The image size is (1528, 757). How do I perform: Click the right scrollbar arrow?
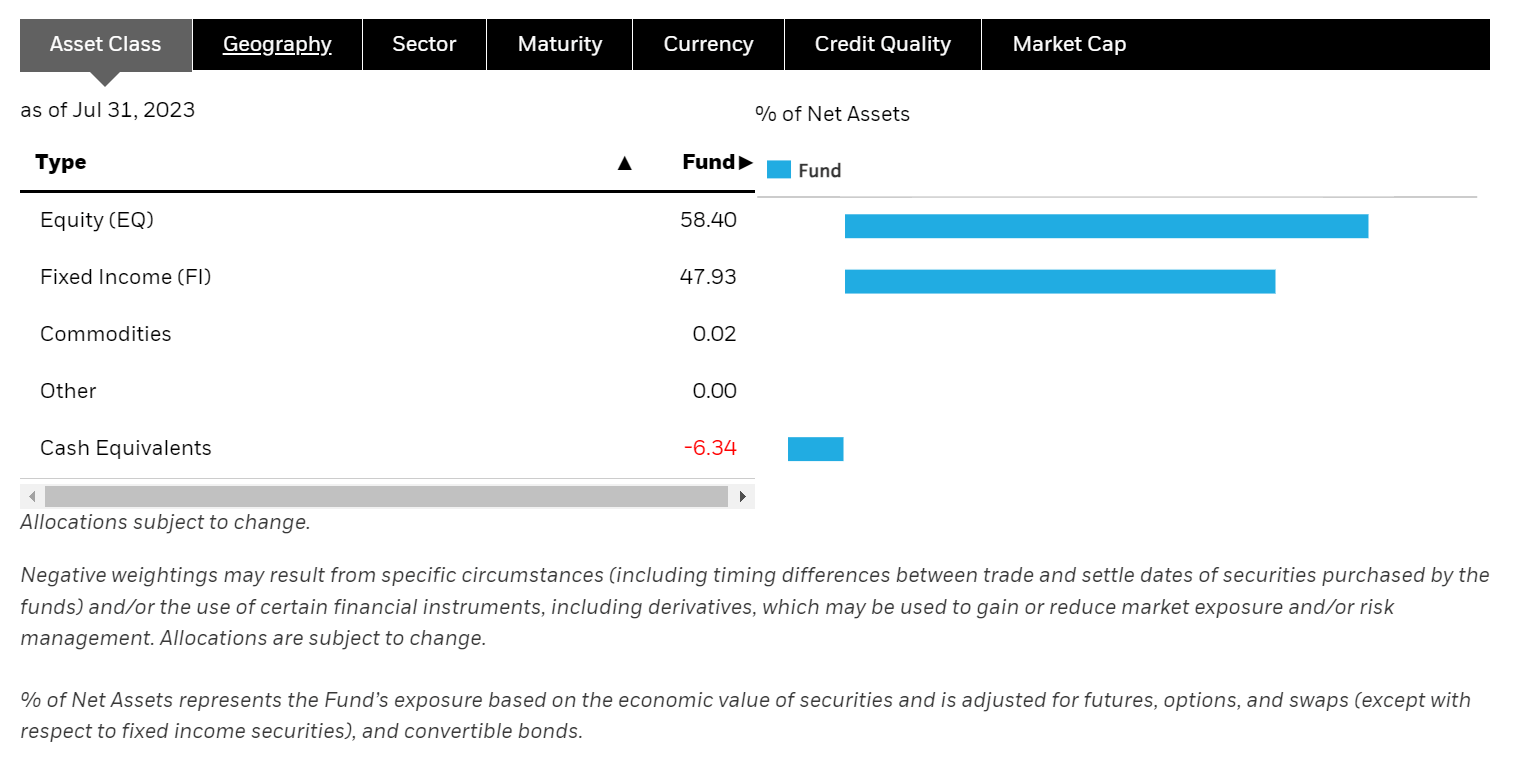coord(742,496)
